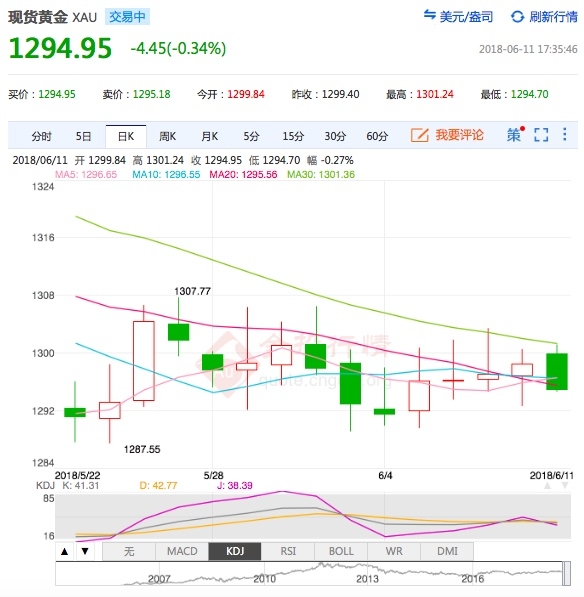
Task: Click the timeline range slider handle
Action: tap(566, 573)
